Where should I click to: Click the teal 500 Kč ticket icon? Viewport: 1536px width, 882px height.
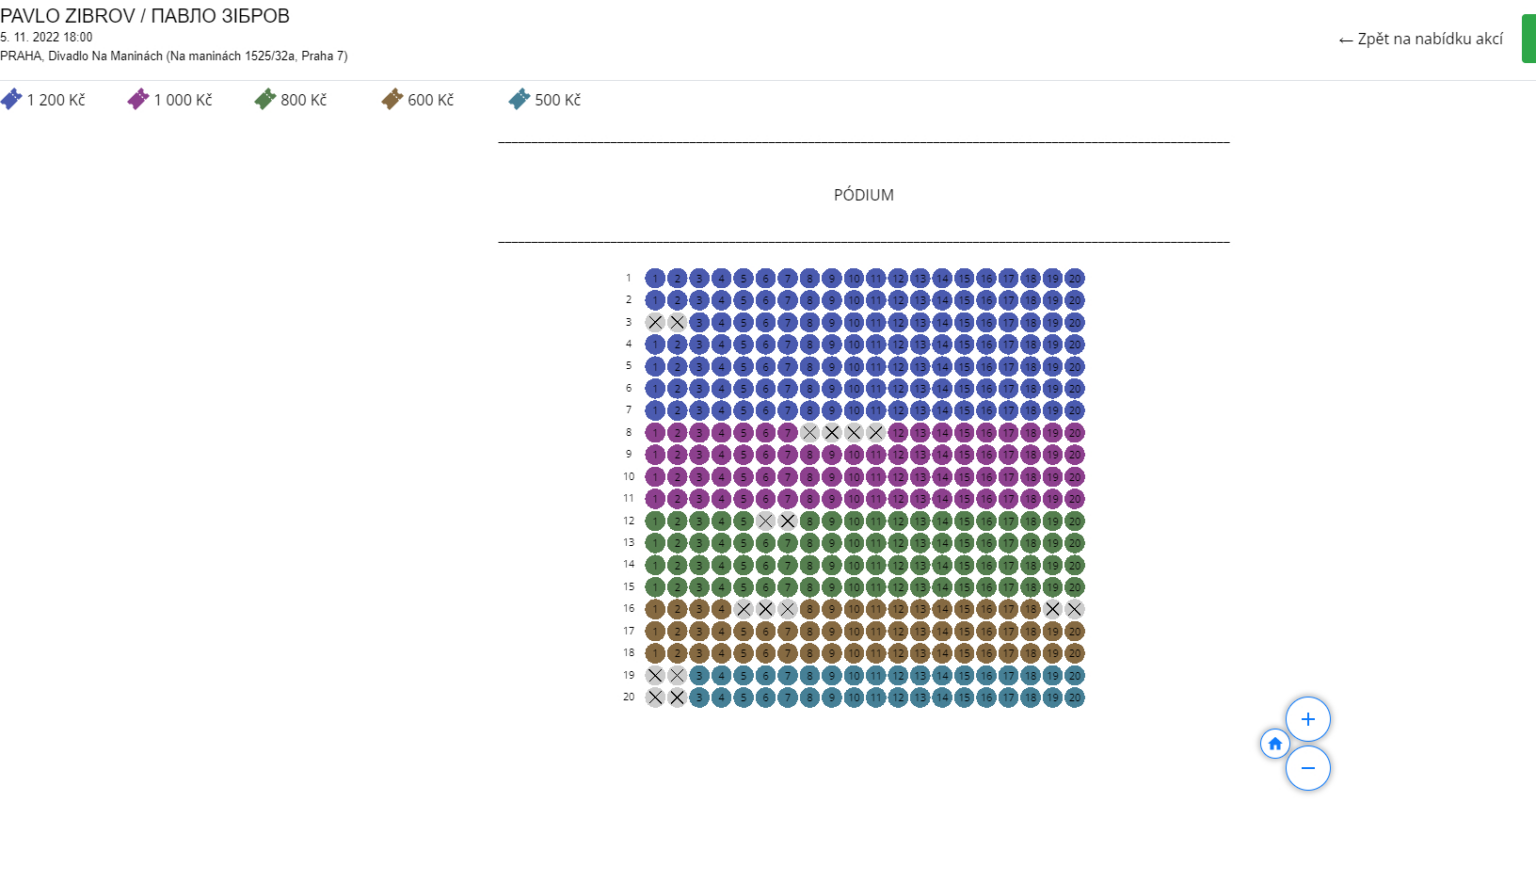click(519, 99)
